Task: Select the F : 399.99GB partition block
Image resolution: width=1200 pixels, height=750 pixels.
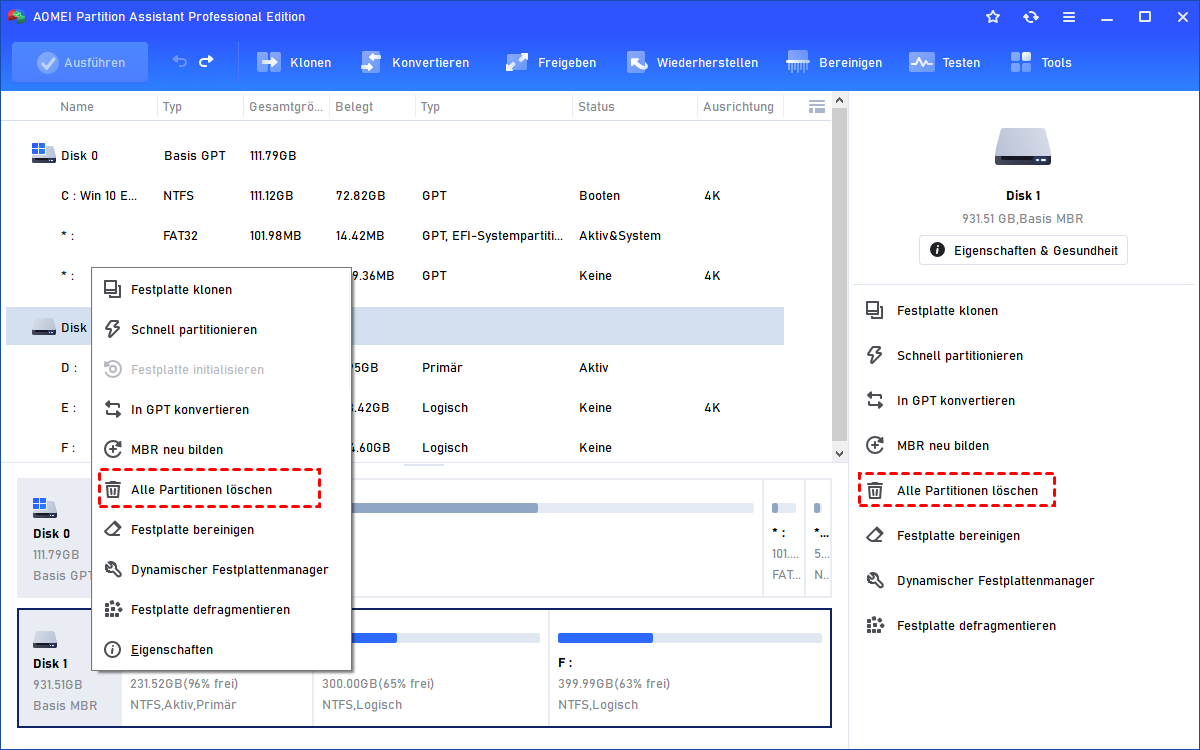Action: tap(689, 668)
